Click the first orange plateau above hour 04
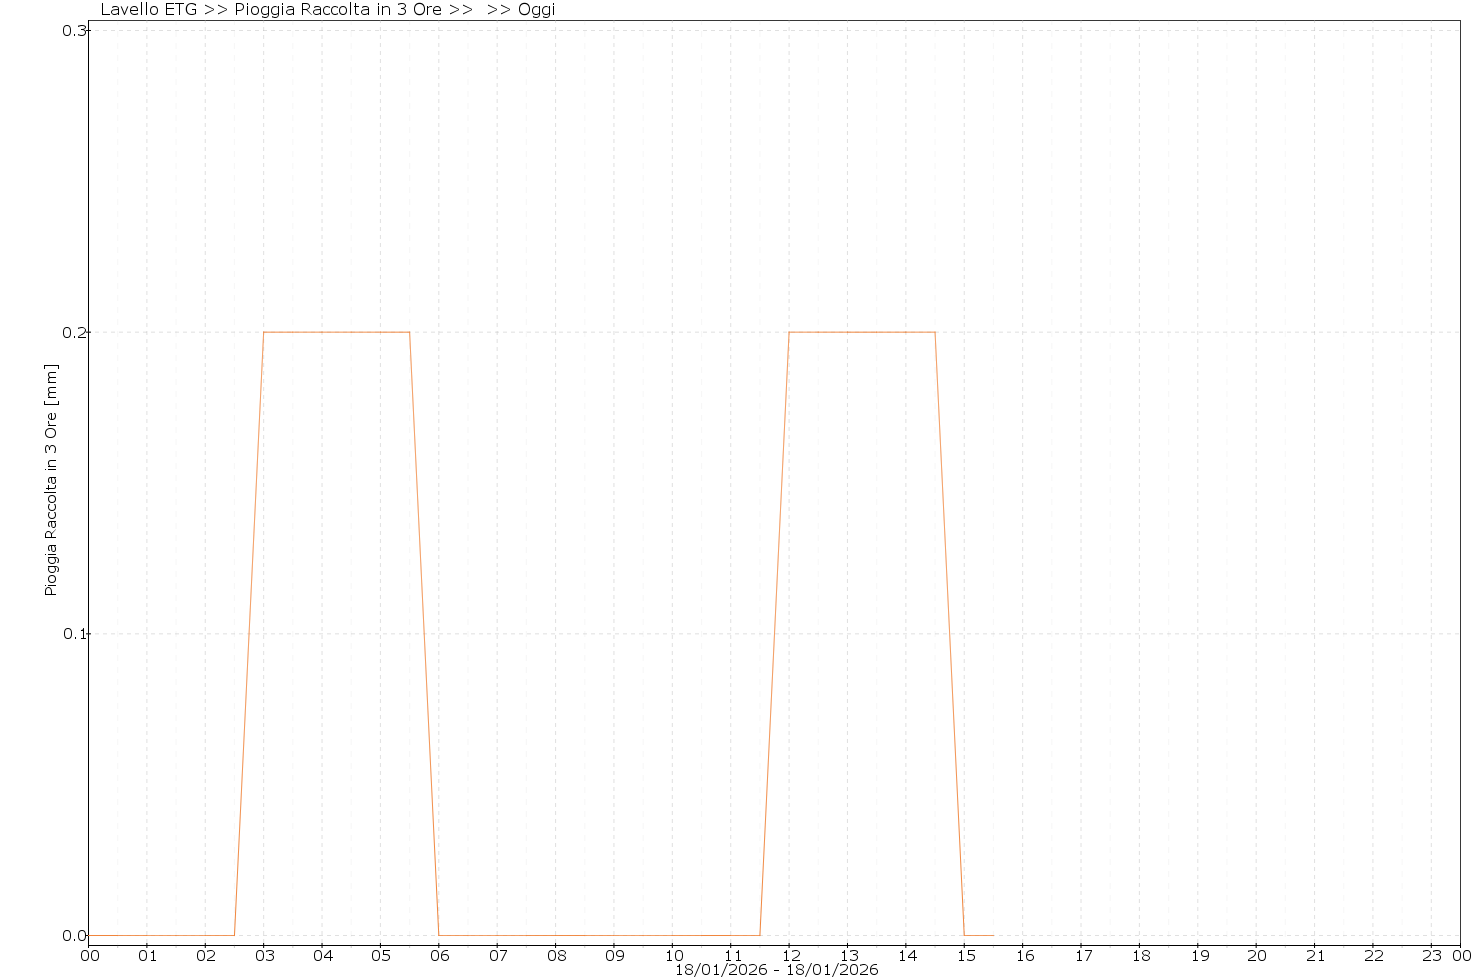 (x=322, y=332)
